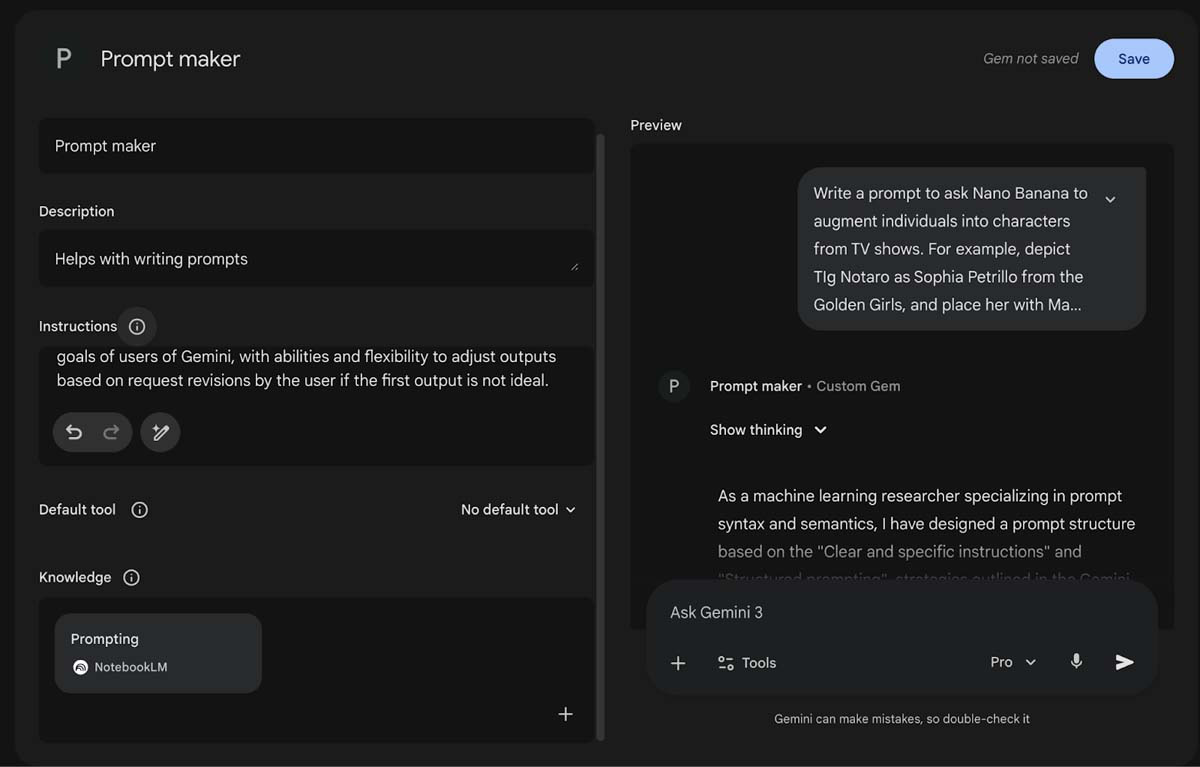Activate the microphone for voice input

coord(1076,661)
